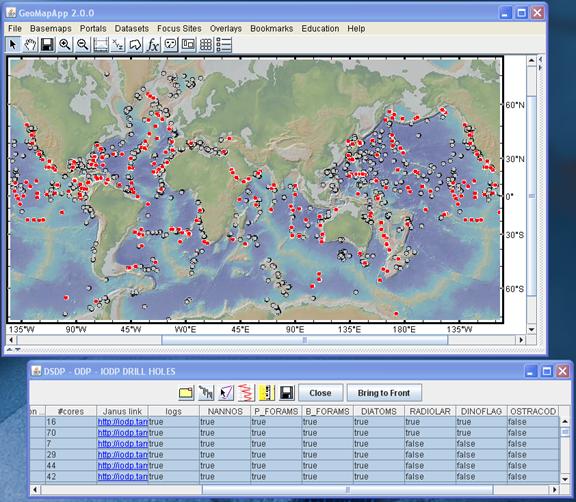Open Janus link for row with 44 cores
This screenshot has width=576, height=502.
[x=122, y=466]
